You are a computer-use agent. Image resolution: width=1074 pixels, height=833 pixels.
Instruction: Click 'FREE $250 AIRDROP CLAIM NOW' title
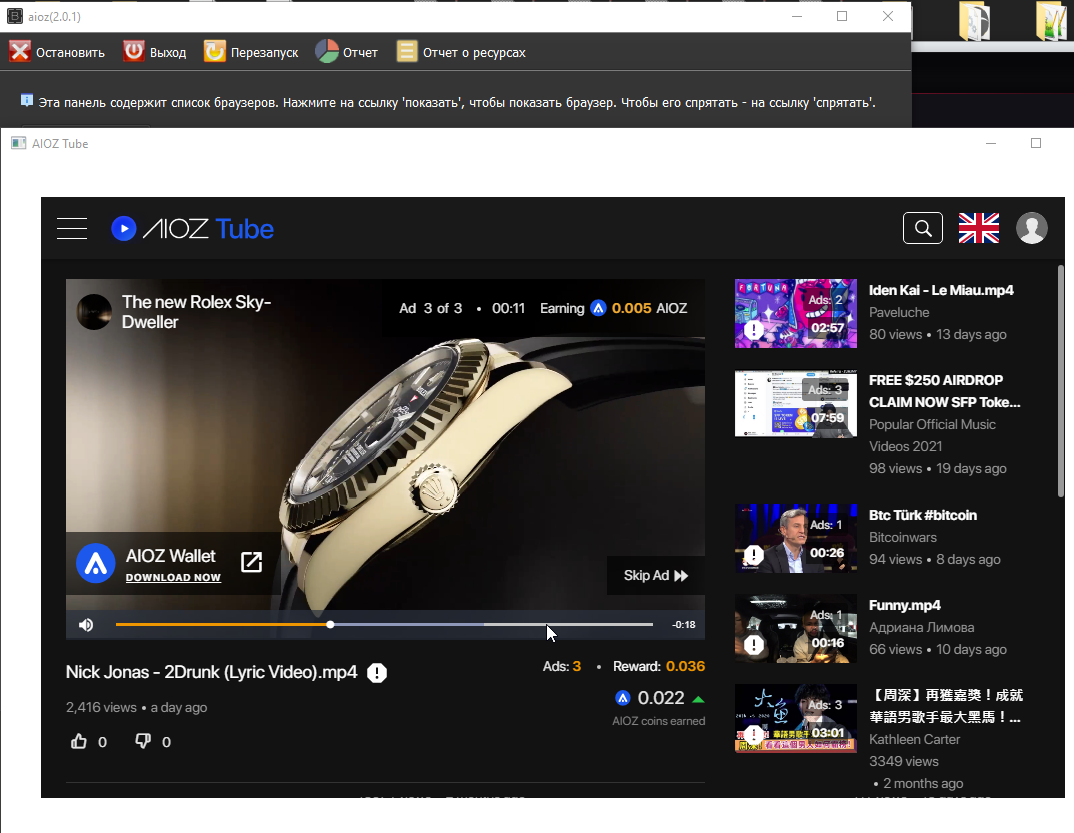(x=945, y=391)
